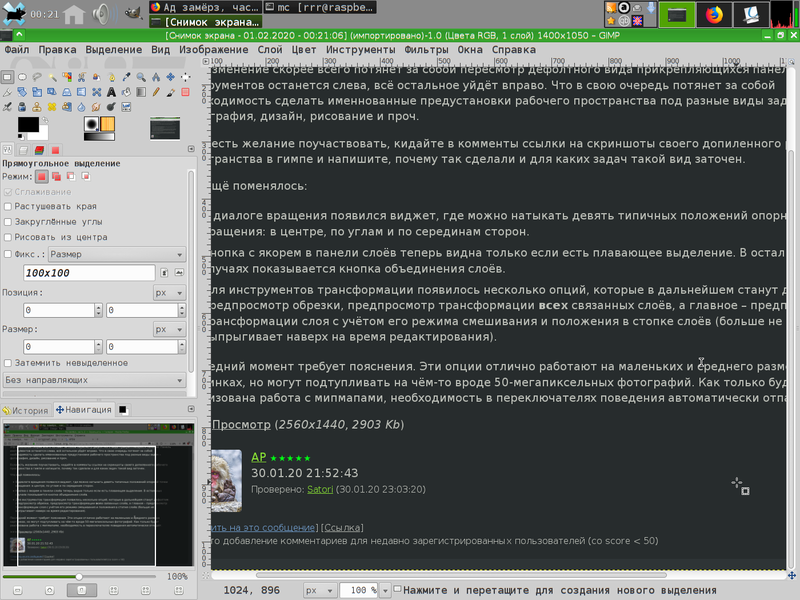
Task: Select the Scissors Select tool
Action: (x=82, y=77)
